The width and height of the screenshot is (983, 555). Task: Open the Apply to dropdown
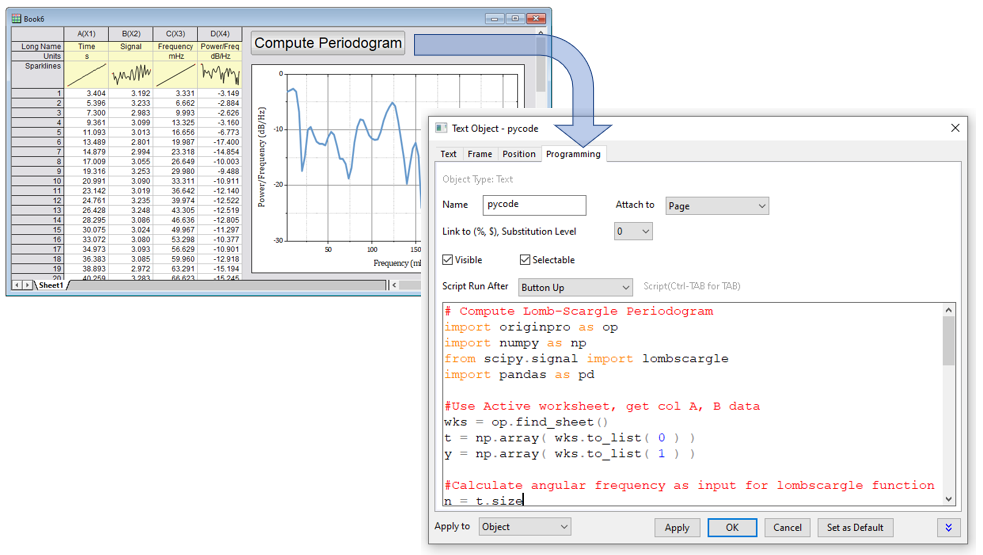point(524,527)
